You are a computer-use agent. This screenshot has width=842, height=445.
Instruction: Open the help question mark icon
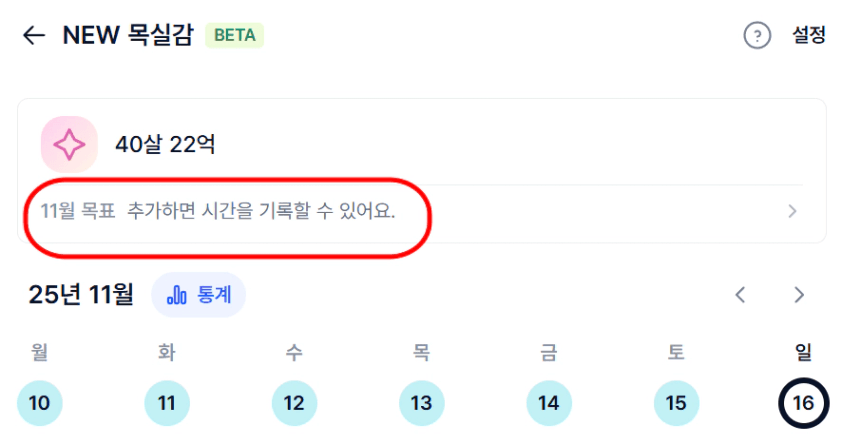tap(757, 36)
